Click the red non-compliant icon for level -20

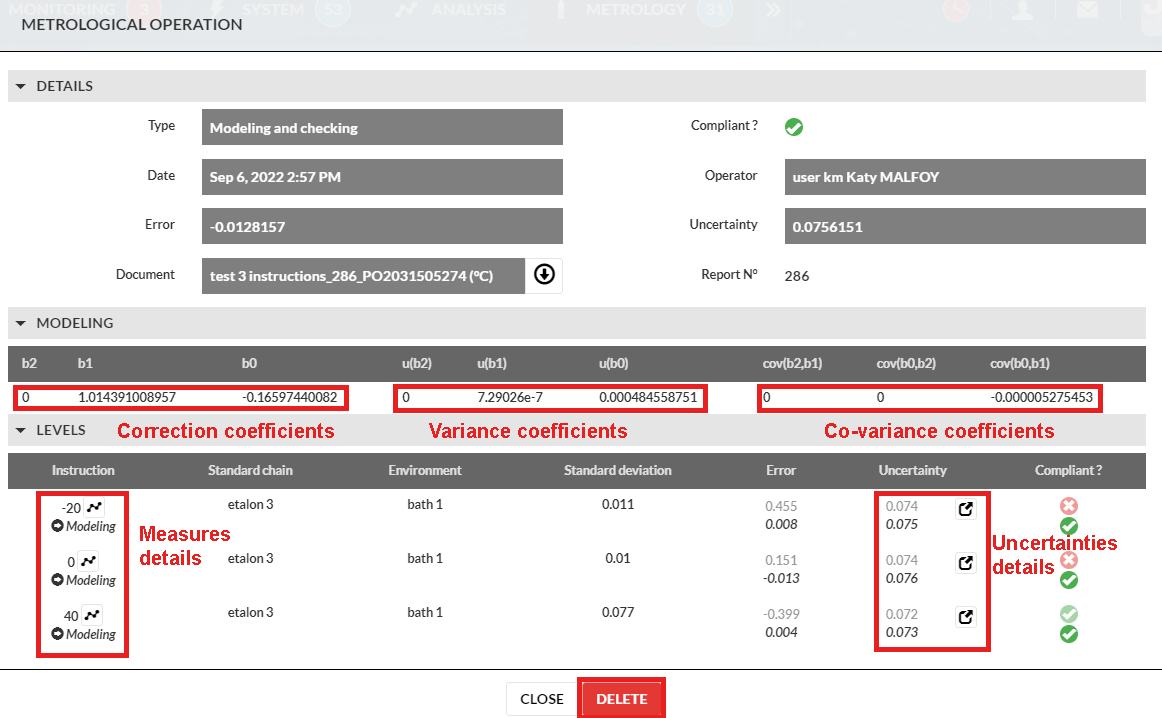1069,506
